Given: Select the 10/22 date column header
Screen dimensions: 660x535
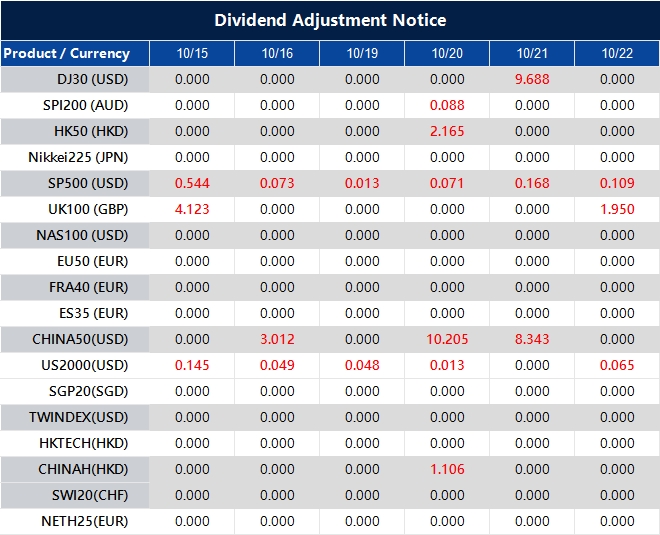Looking at the screenshot, I should pos(617,53).
